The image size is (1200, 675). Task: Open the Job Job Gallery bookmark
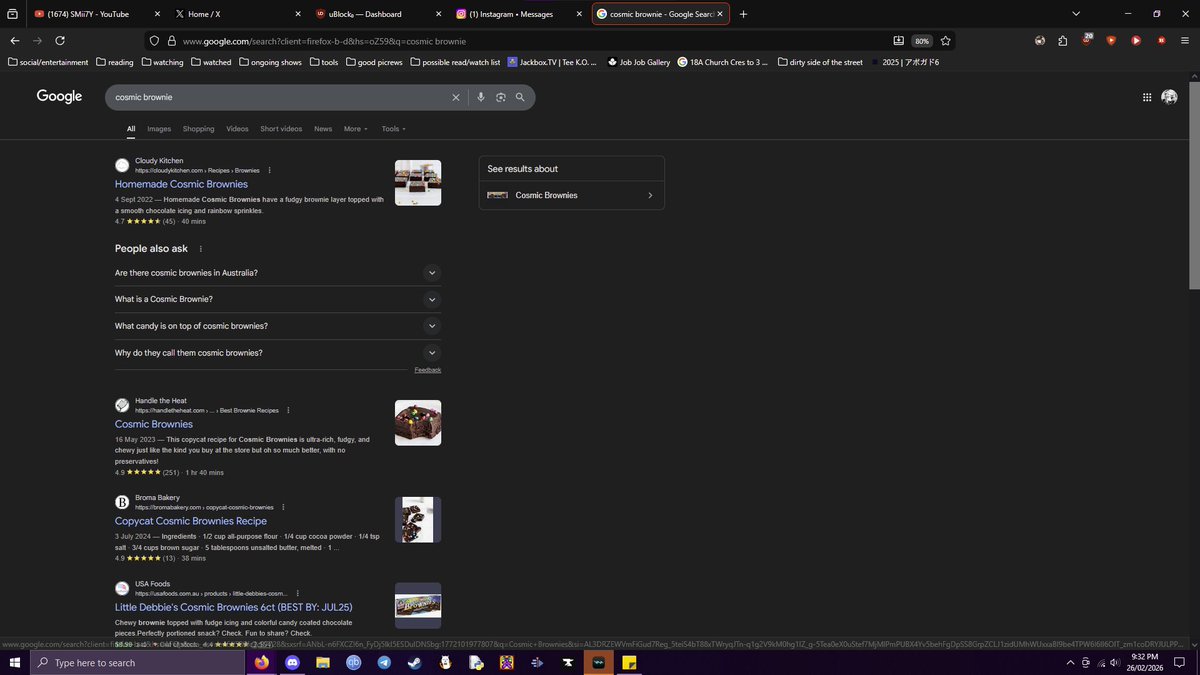pyautogui.click(x=638, y=62)
